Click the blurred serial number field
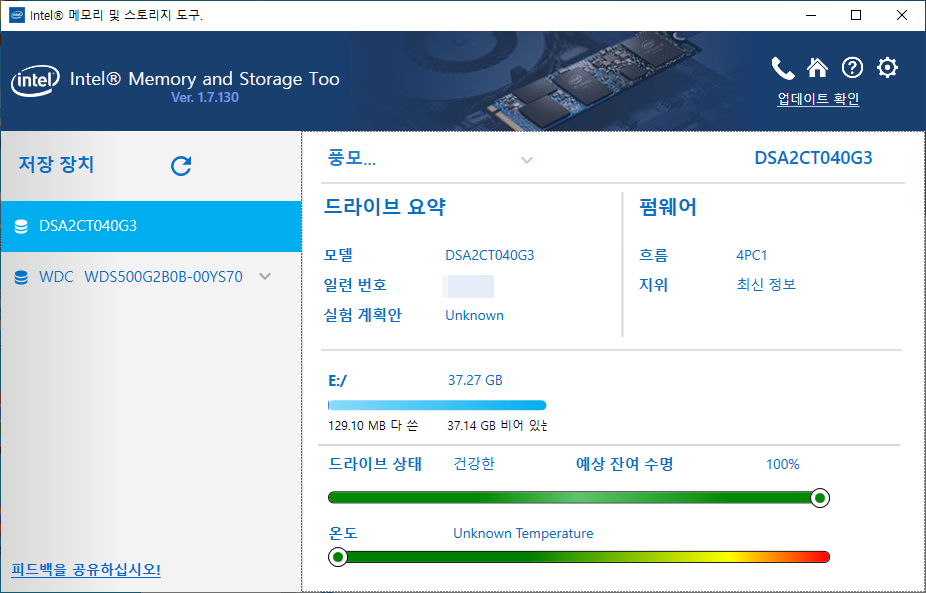Image resolution: width=926 pixels, height=593 pixels. coord(468,286)
